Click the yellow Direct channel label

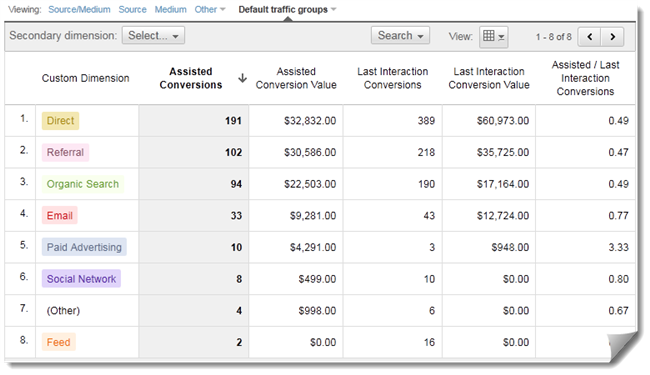(60, 121)
